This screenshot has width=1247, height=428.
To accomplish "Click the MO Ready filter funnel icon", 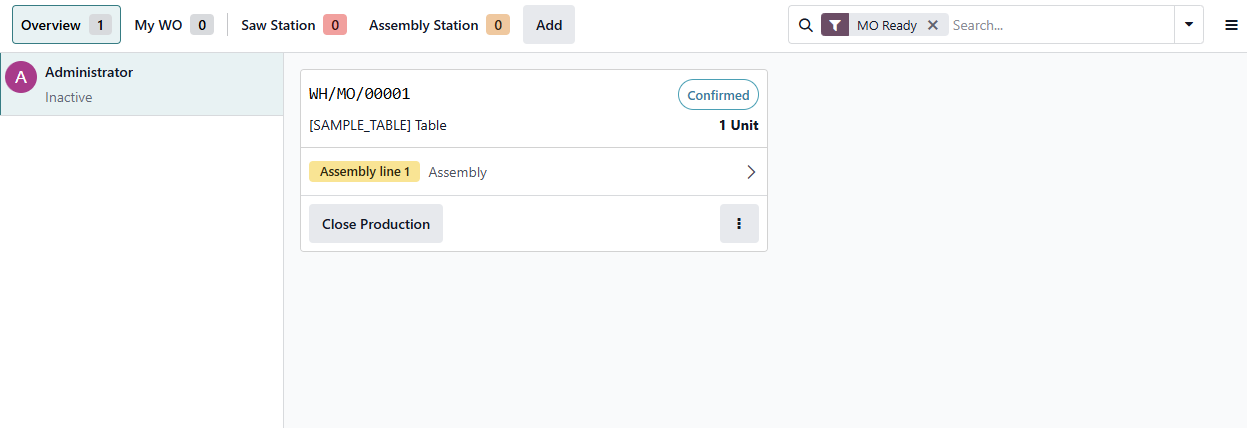I will [835, 25].
